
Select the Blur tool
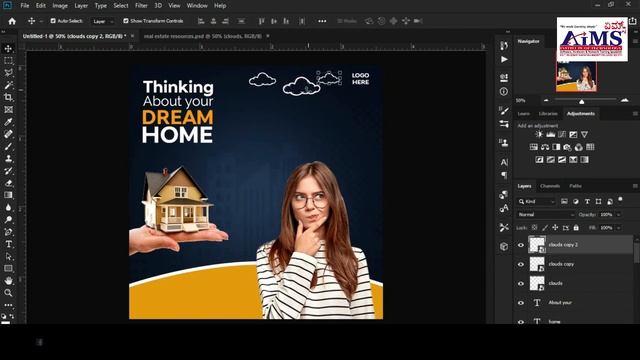(x=8, y=207)
